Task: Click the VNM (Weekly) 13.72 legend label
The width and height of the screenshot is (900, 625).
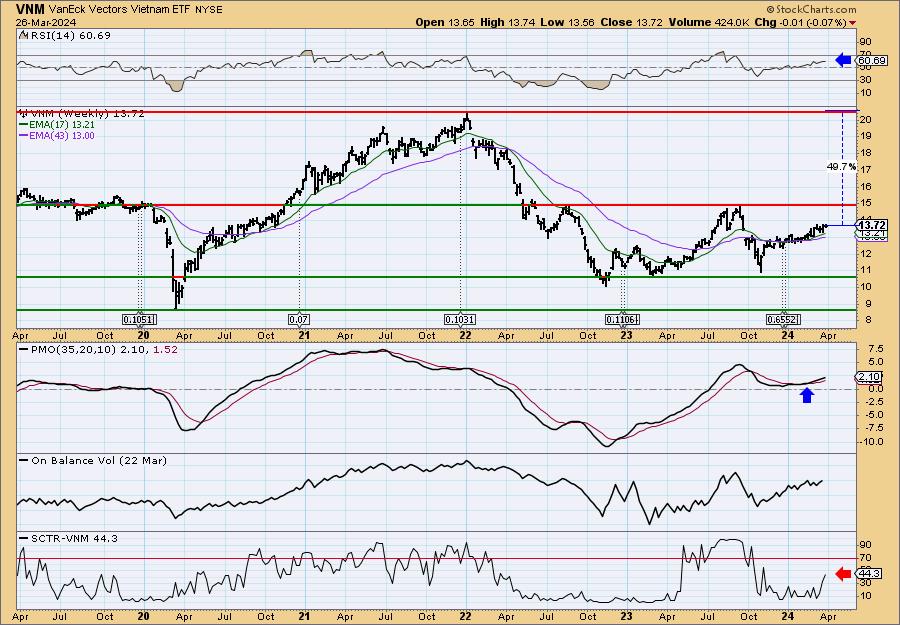Action: (87, 114)
